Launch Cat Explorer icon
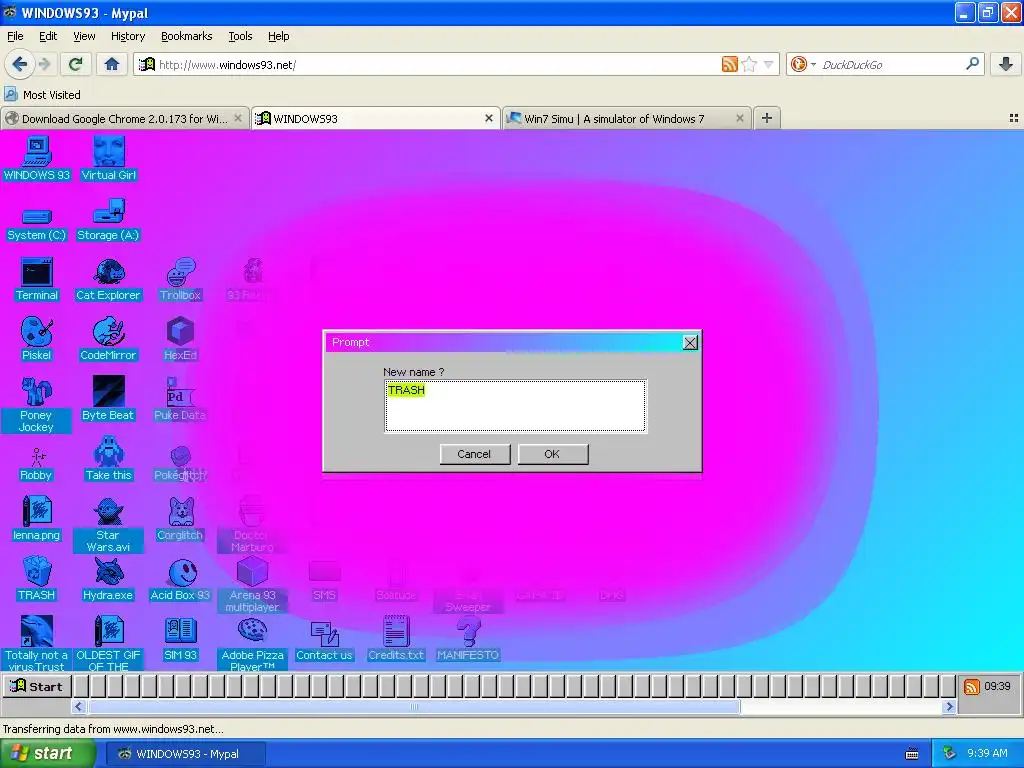The image size is (1024, 768). tap(108, 280)
